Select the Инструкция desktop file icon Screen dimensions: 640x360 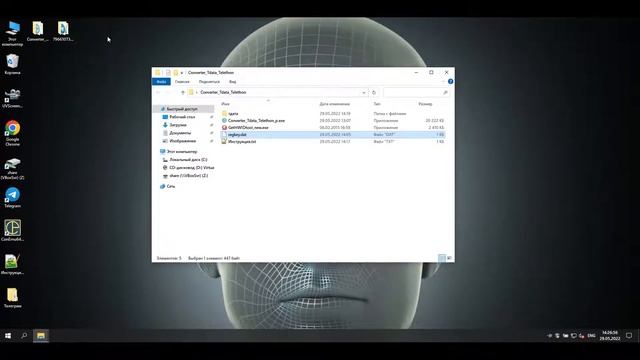click(12, 264)
